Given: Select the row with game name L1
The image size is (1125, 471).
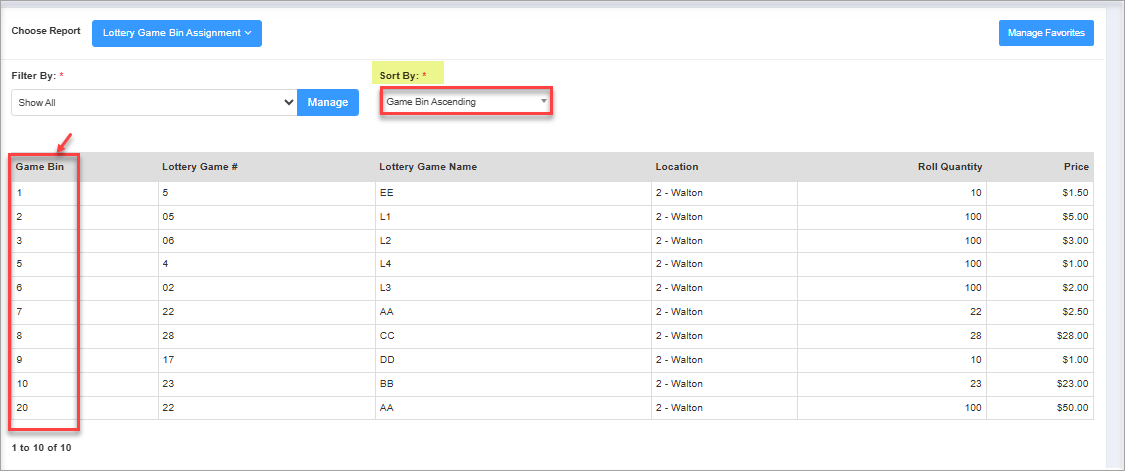Looking at the screenshot, I should point(387,217).
